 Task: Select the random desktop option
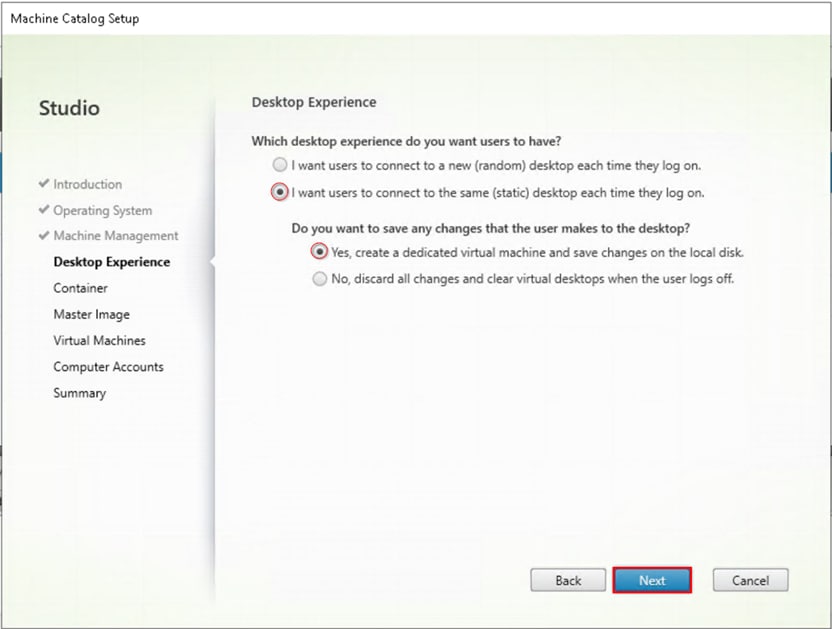pos(281,165)
